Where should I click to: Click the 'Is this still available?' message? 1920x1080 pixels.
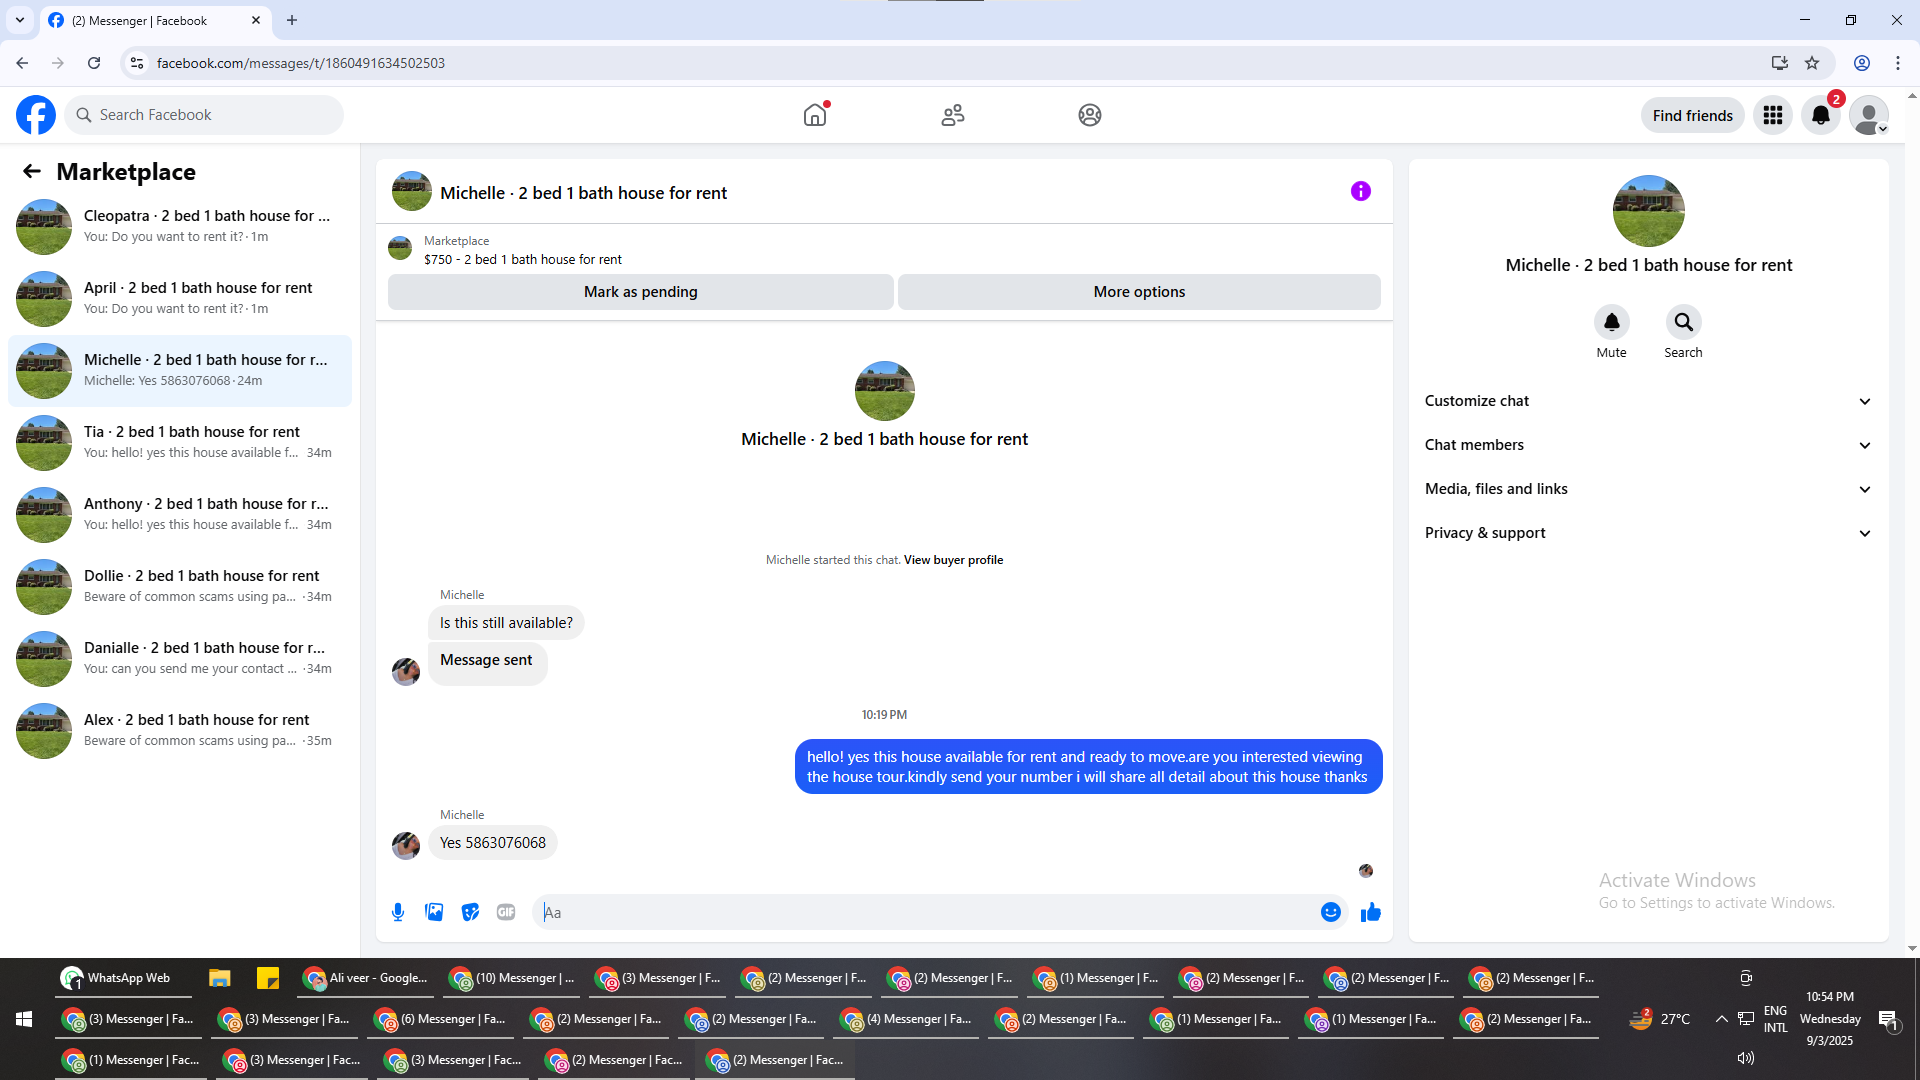(506, 623)
